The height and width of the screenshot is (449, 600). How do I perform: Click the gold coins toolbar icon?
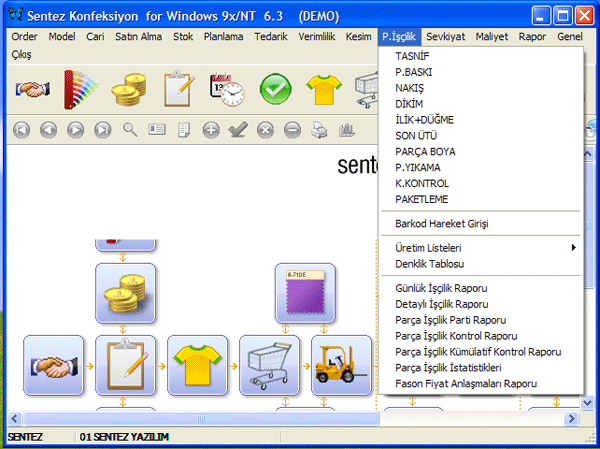tap(129, 90)
